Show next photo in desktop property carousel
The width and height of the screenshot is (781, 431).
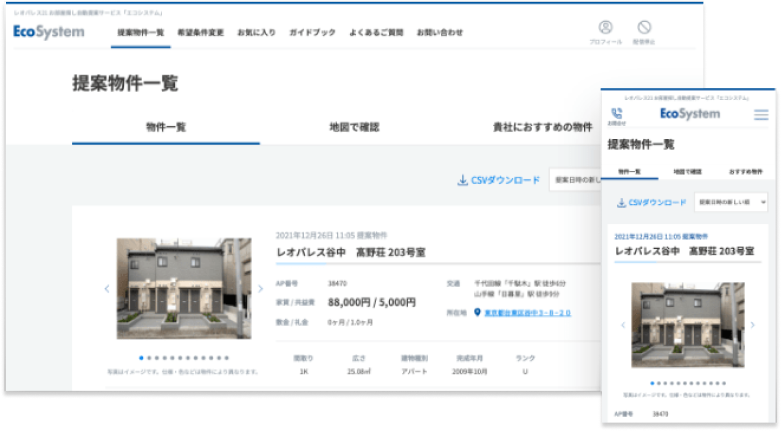tap(260, 290)
